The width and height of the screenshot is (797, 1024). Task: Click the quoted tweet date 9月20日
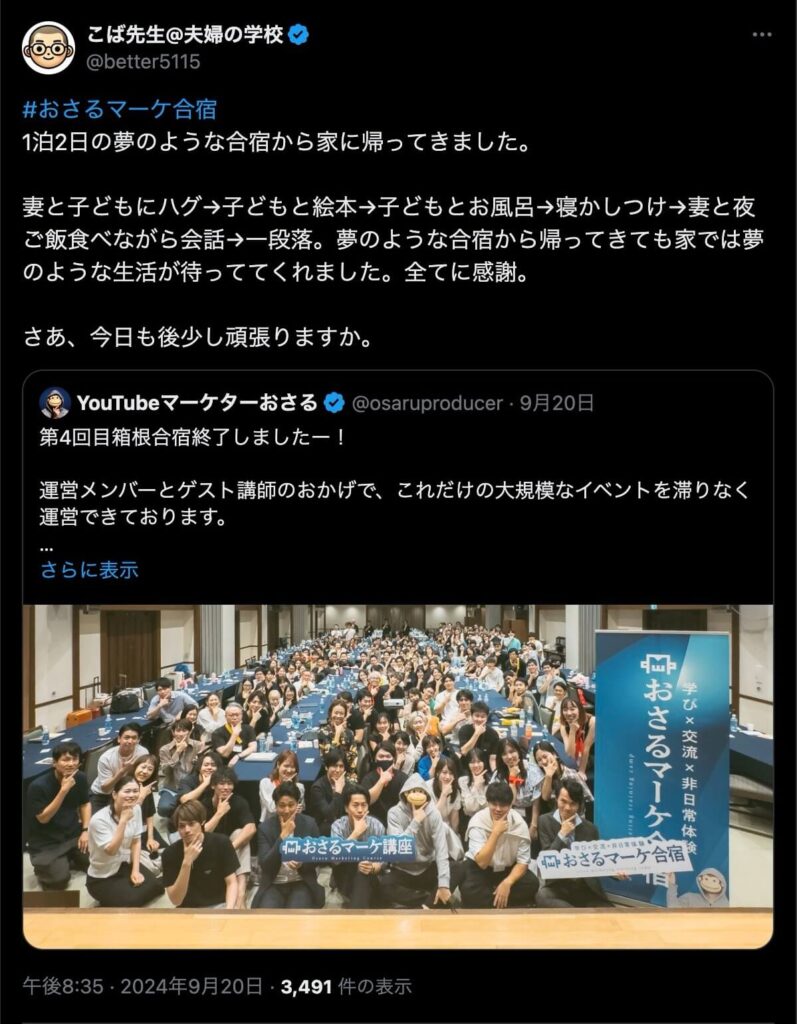coord(557,403)
